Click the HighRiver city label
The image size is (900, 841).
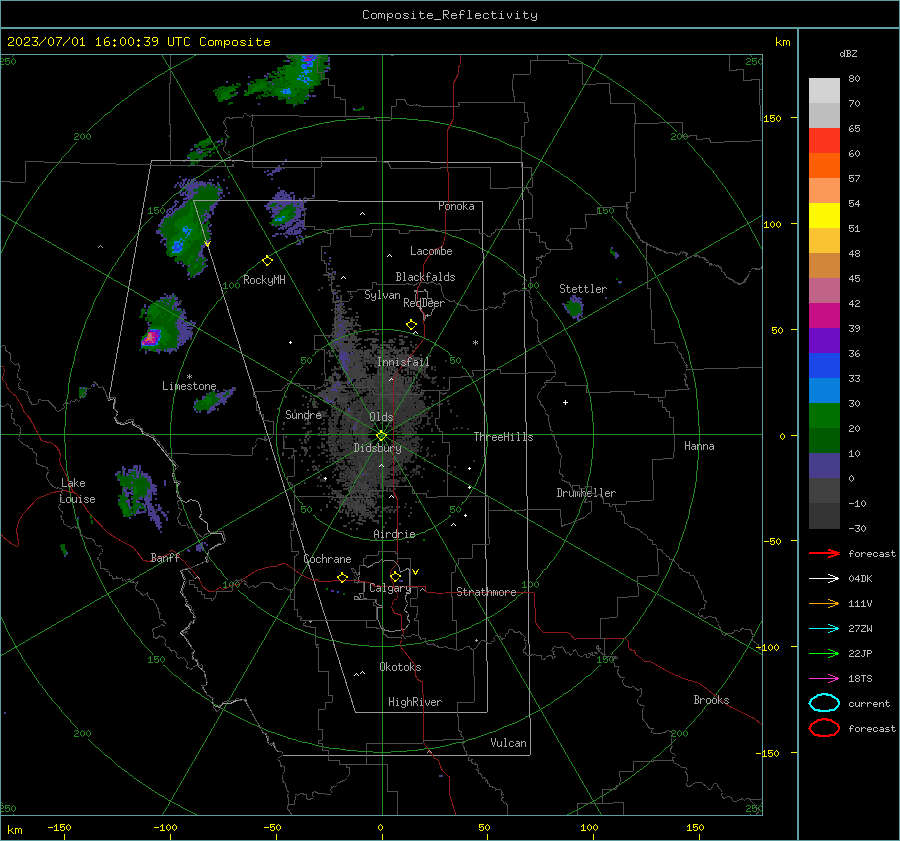[415, 702]
